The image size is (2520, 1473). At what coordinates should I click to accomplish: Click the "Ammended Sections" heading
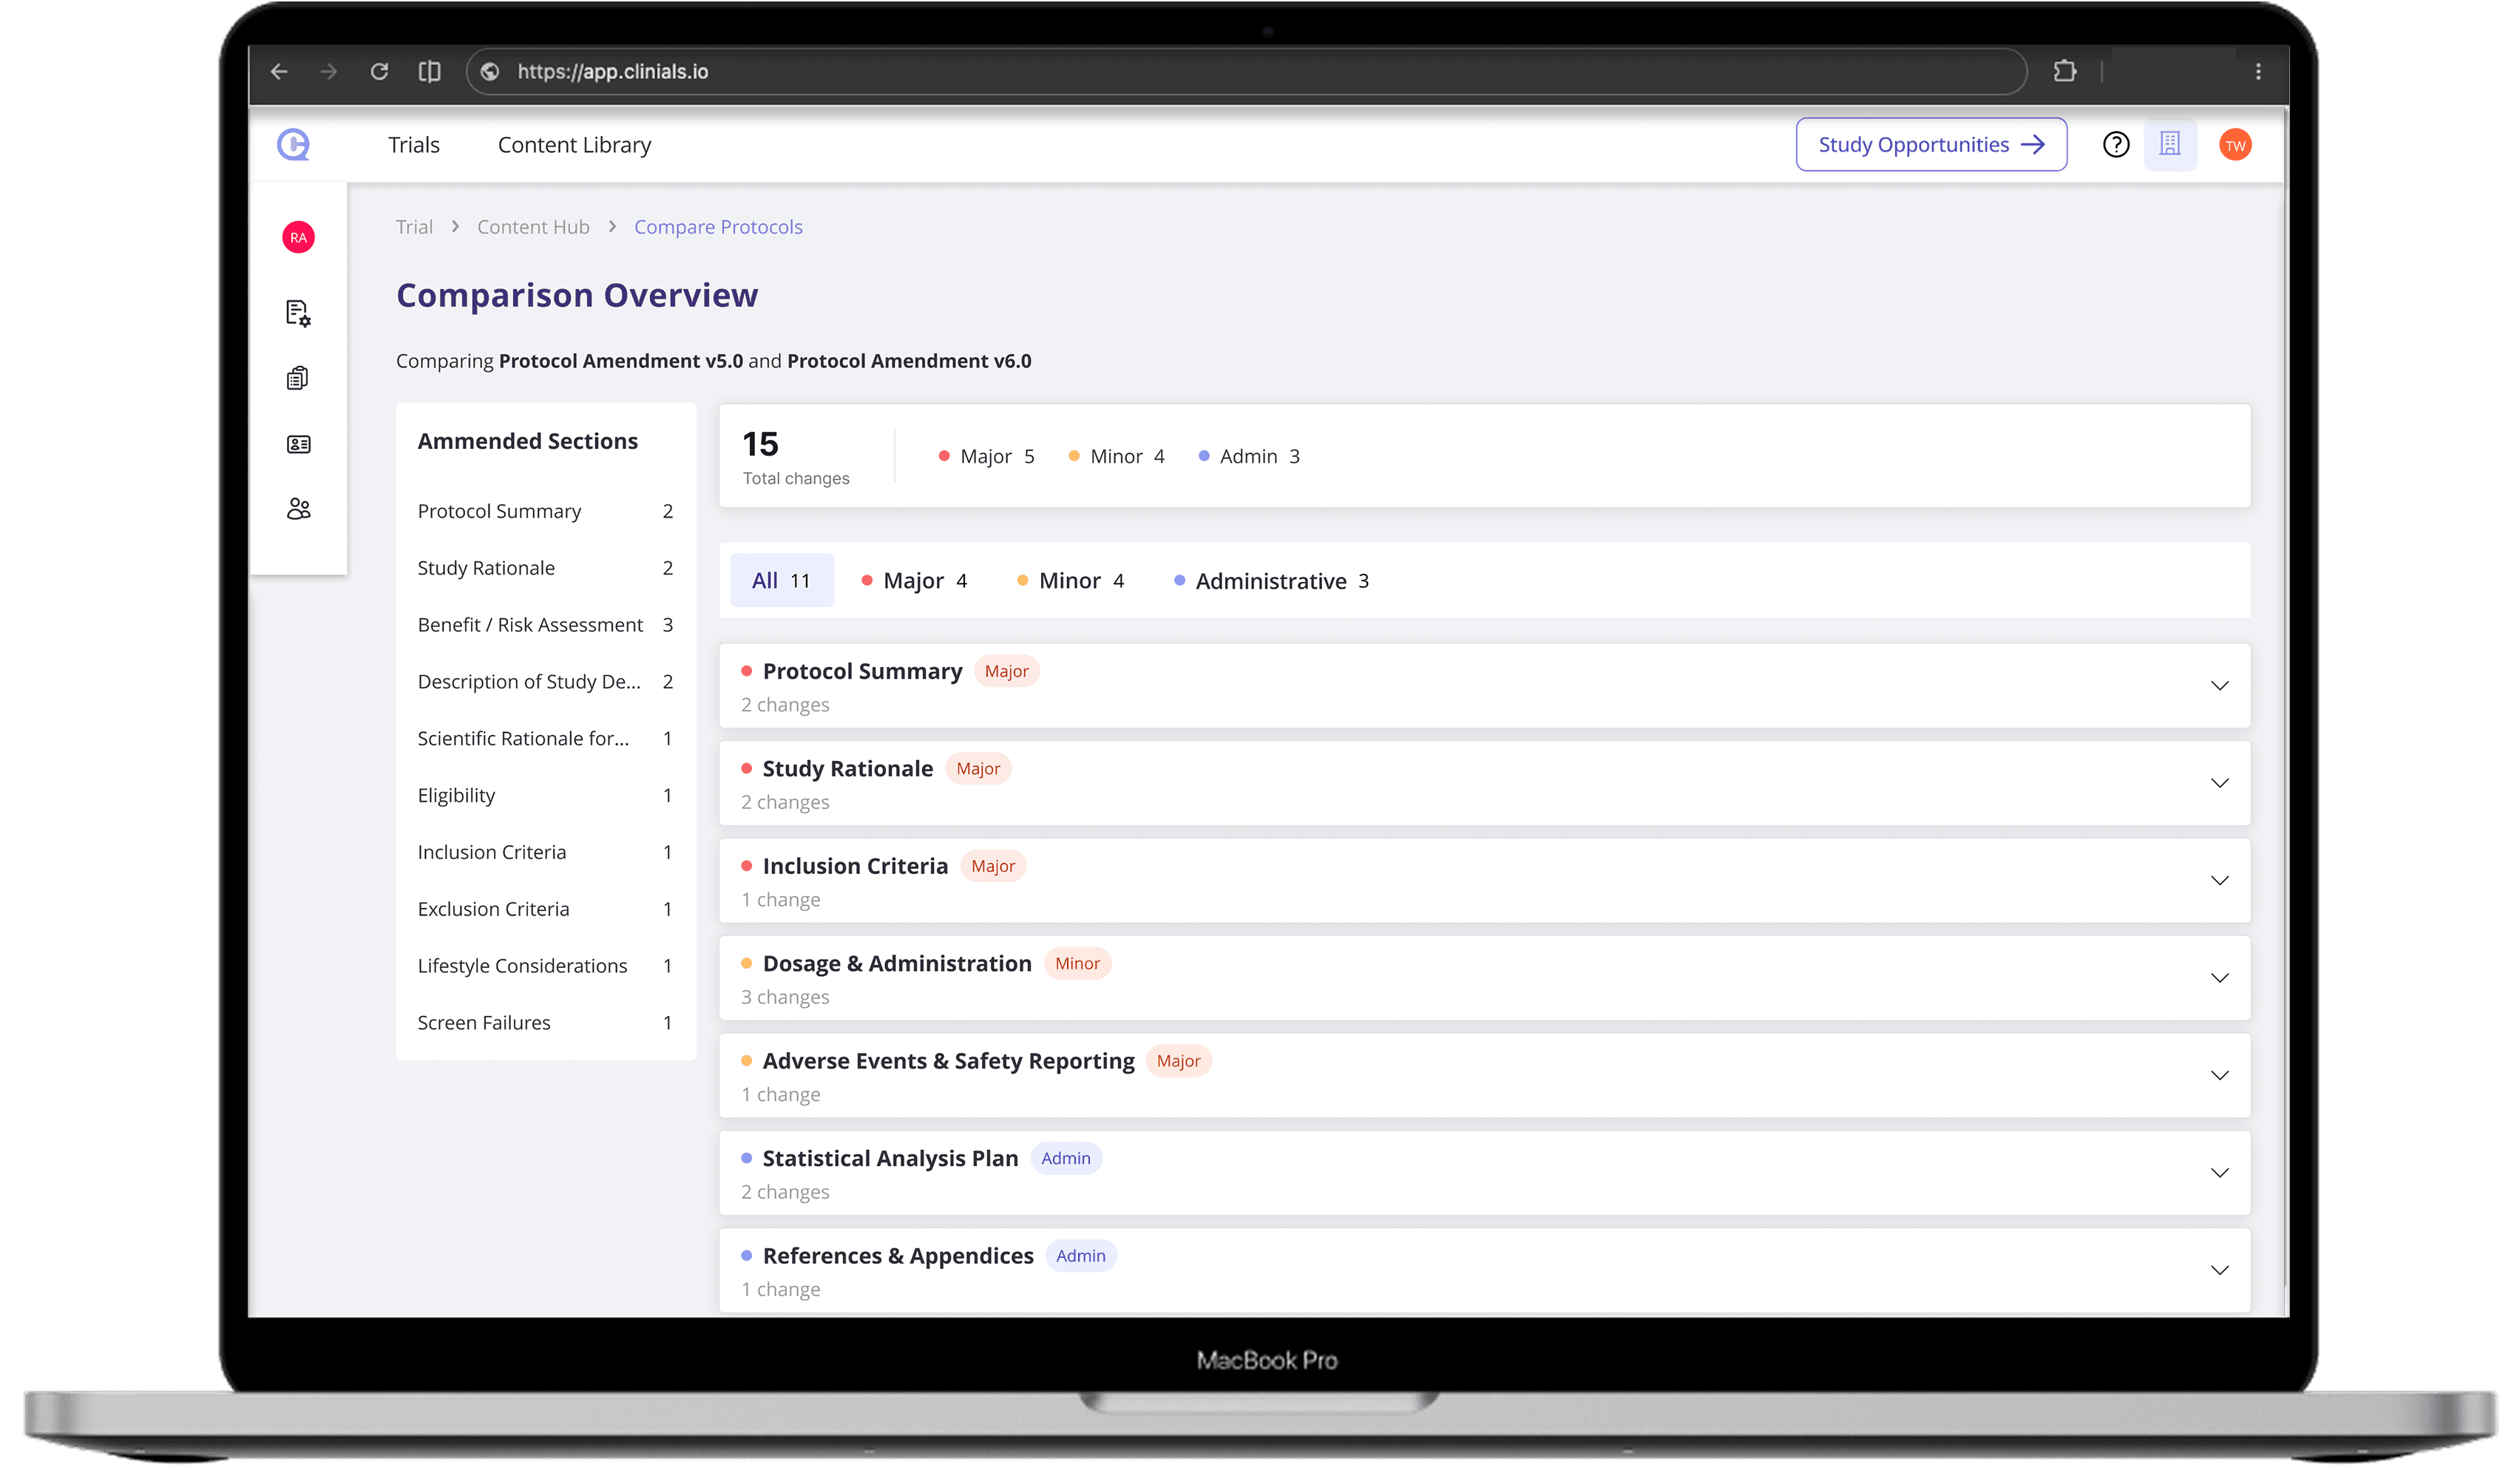point(527,442)
